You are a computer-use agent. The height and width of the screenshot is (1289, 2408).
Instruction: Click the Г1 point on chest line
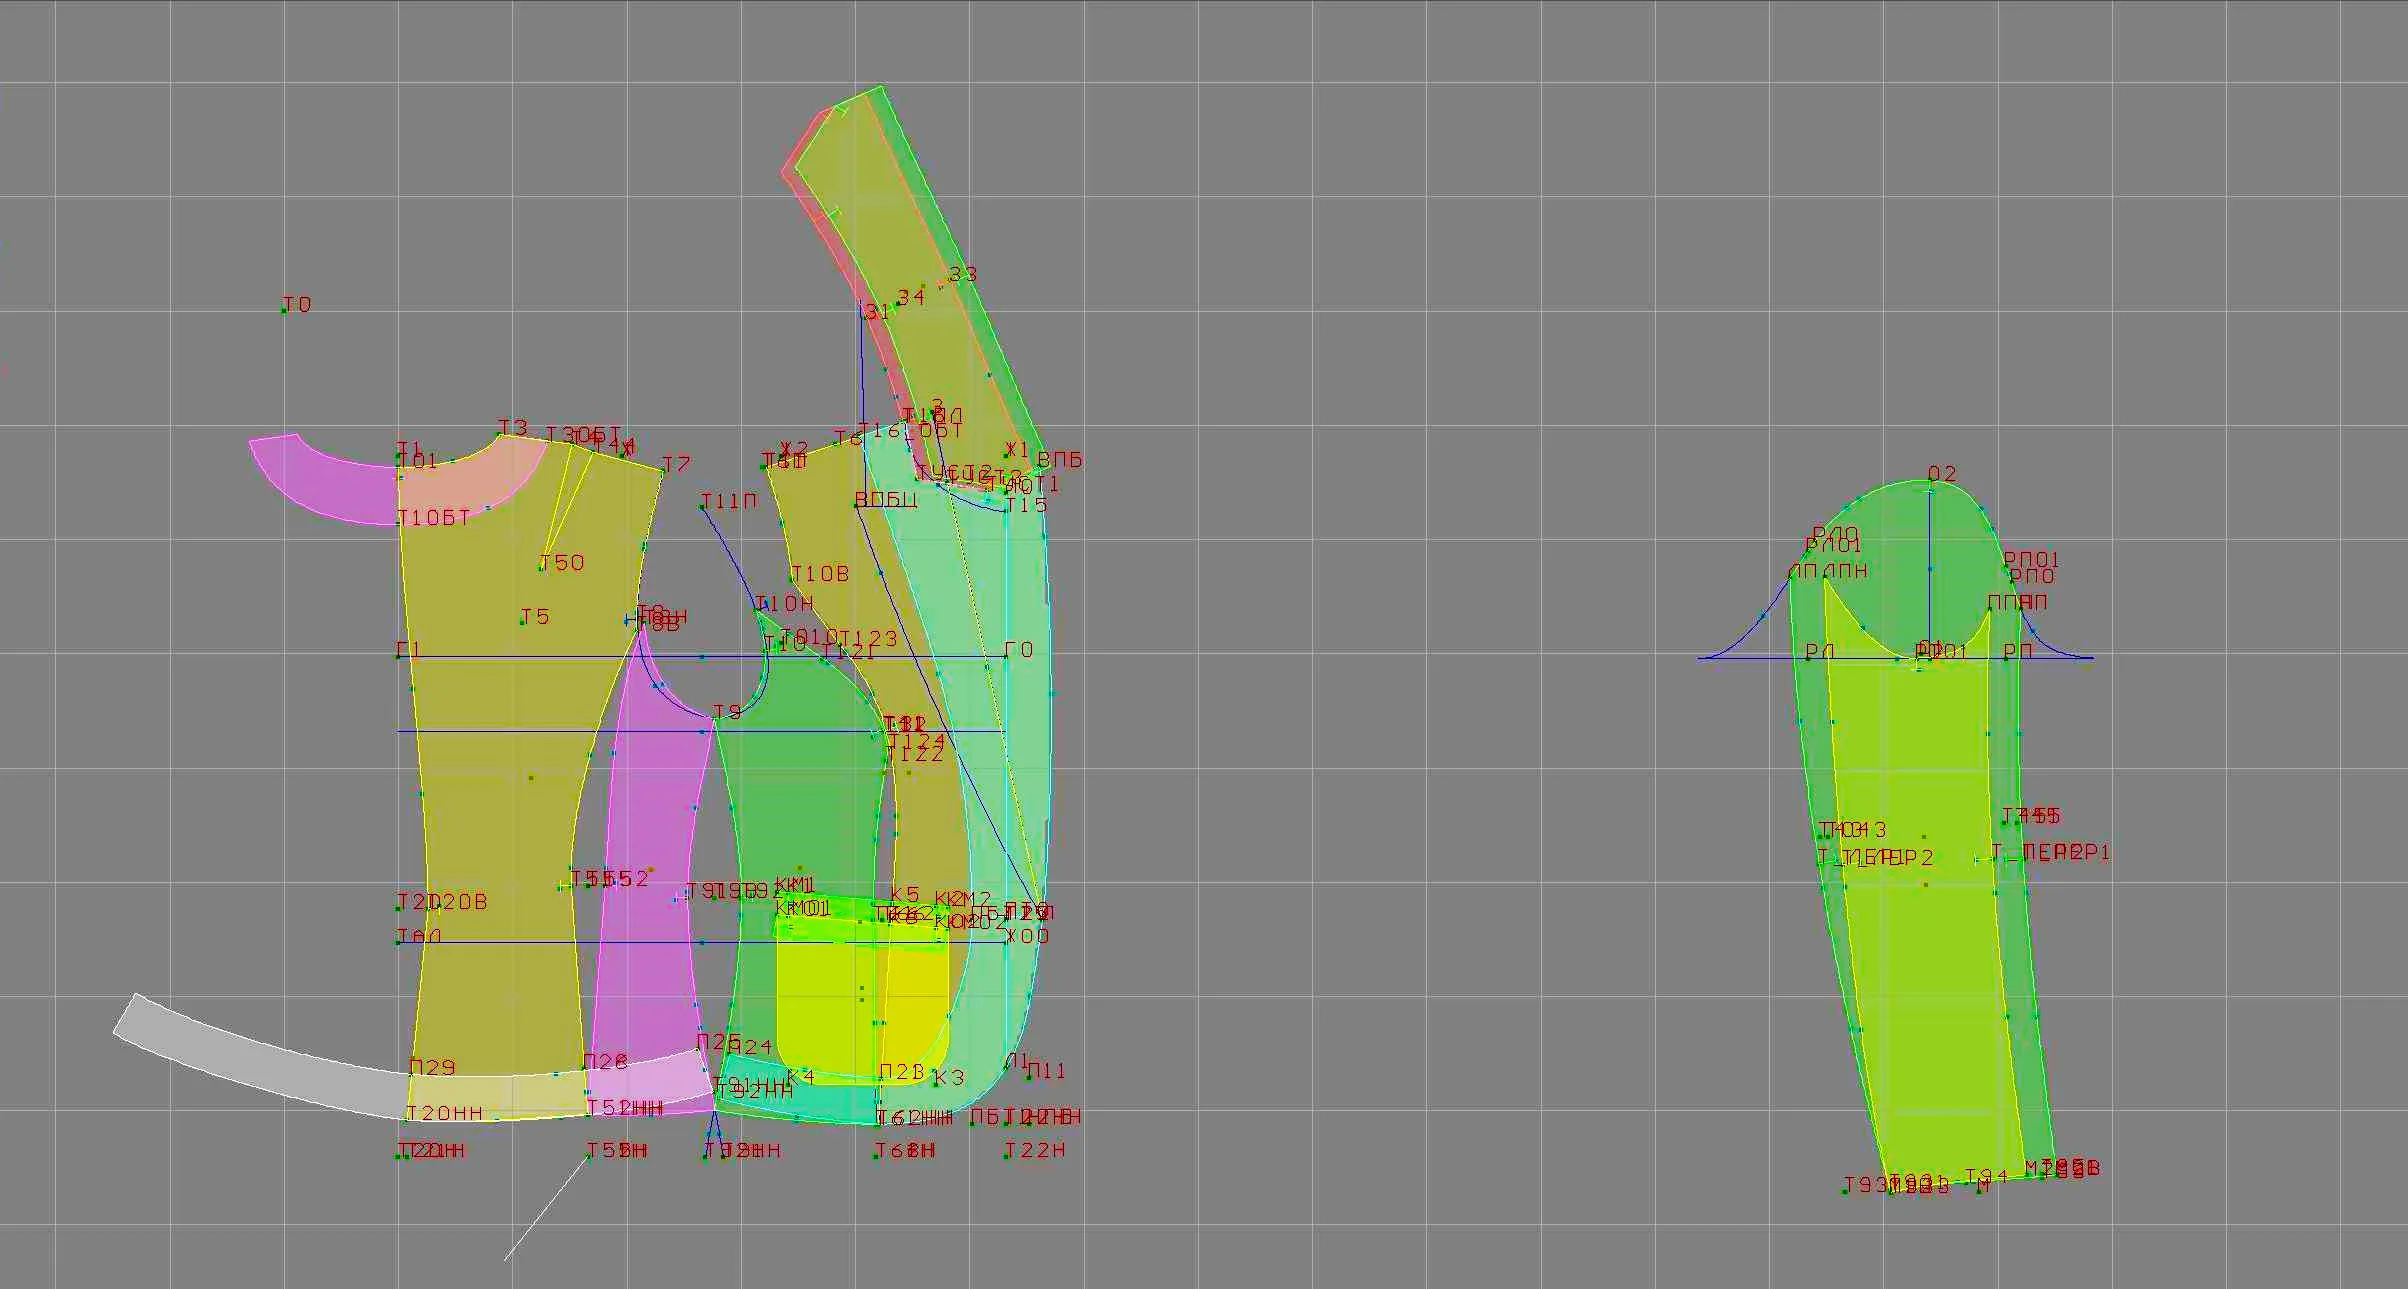(x=400, y=656)
